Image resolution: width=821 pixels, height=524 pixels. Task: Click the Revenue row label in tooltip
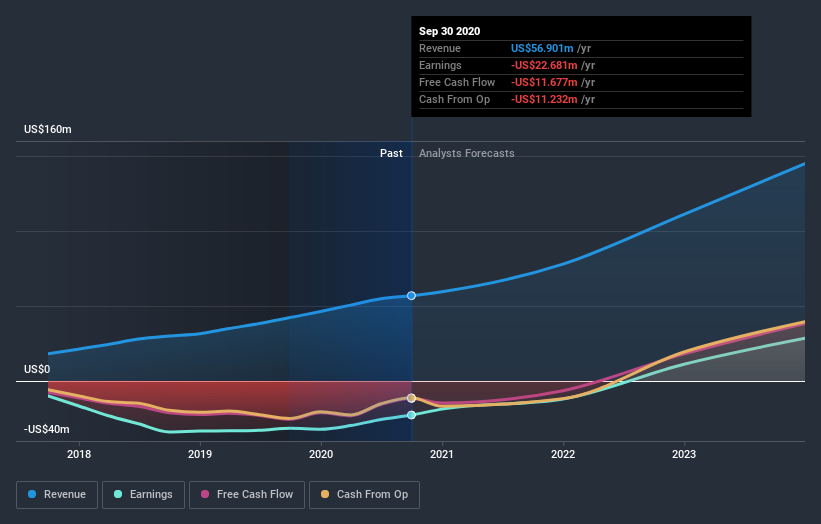point(440,48)
